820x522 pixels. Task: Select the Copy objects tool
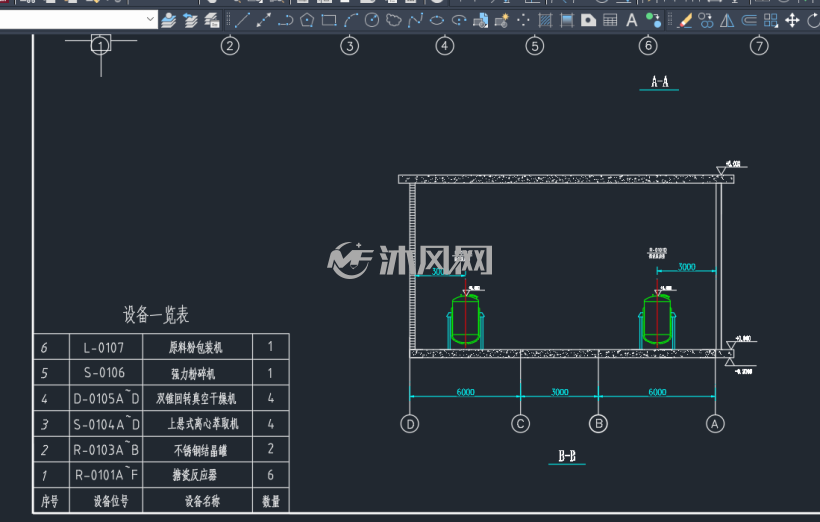pyautogui.click(x=705, y=20)
